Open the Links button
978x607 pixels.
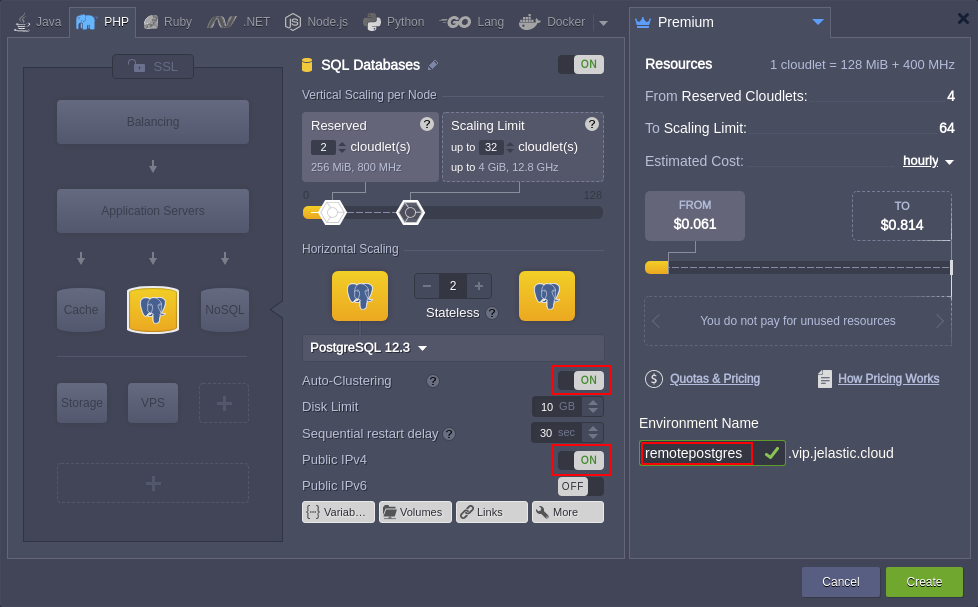[491, 512]
